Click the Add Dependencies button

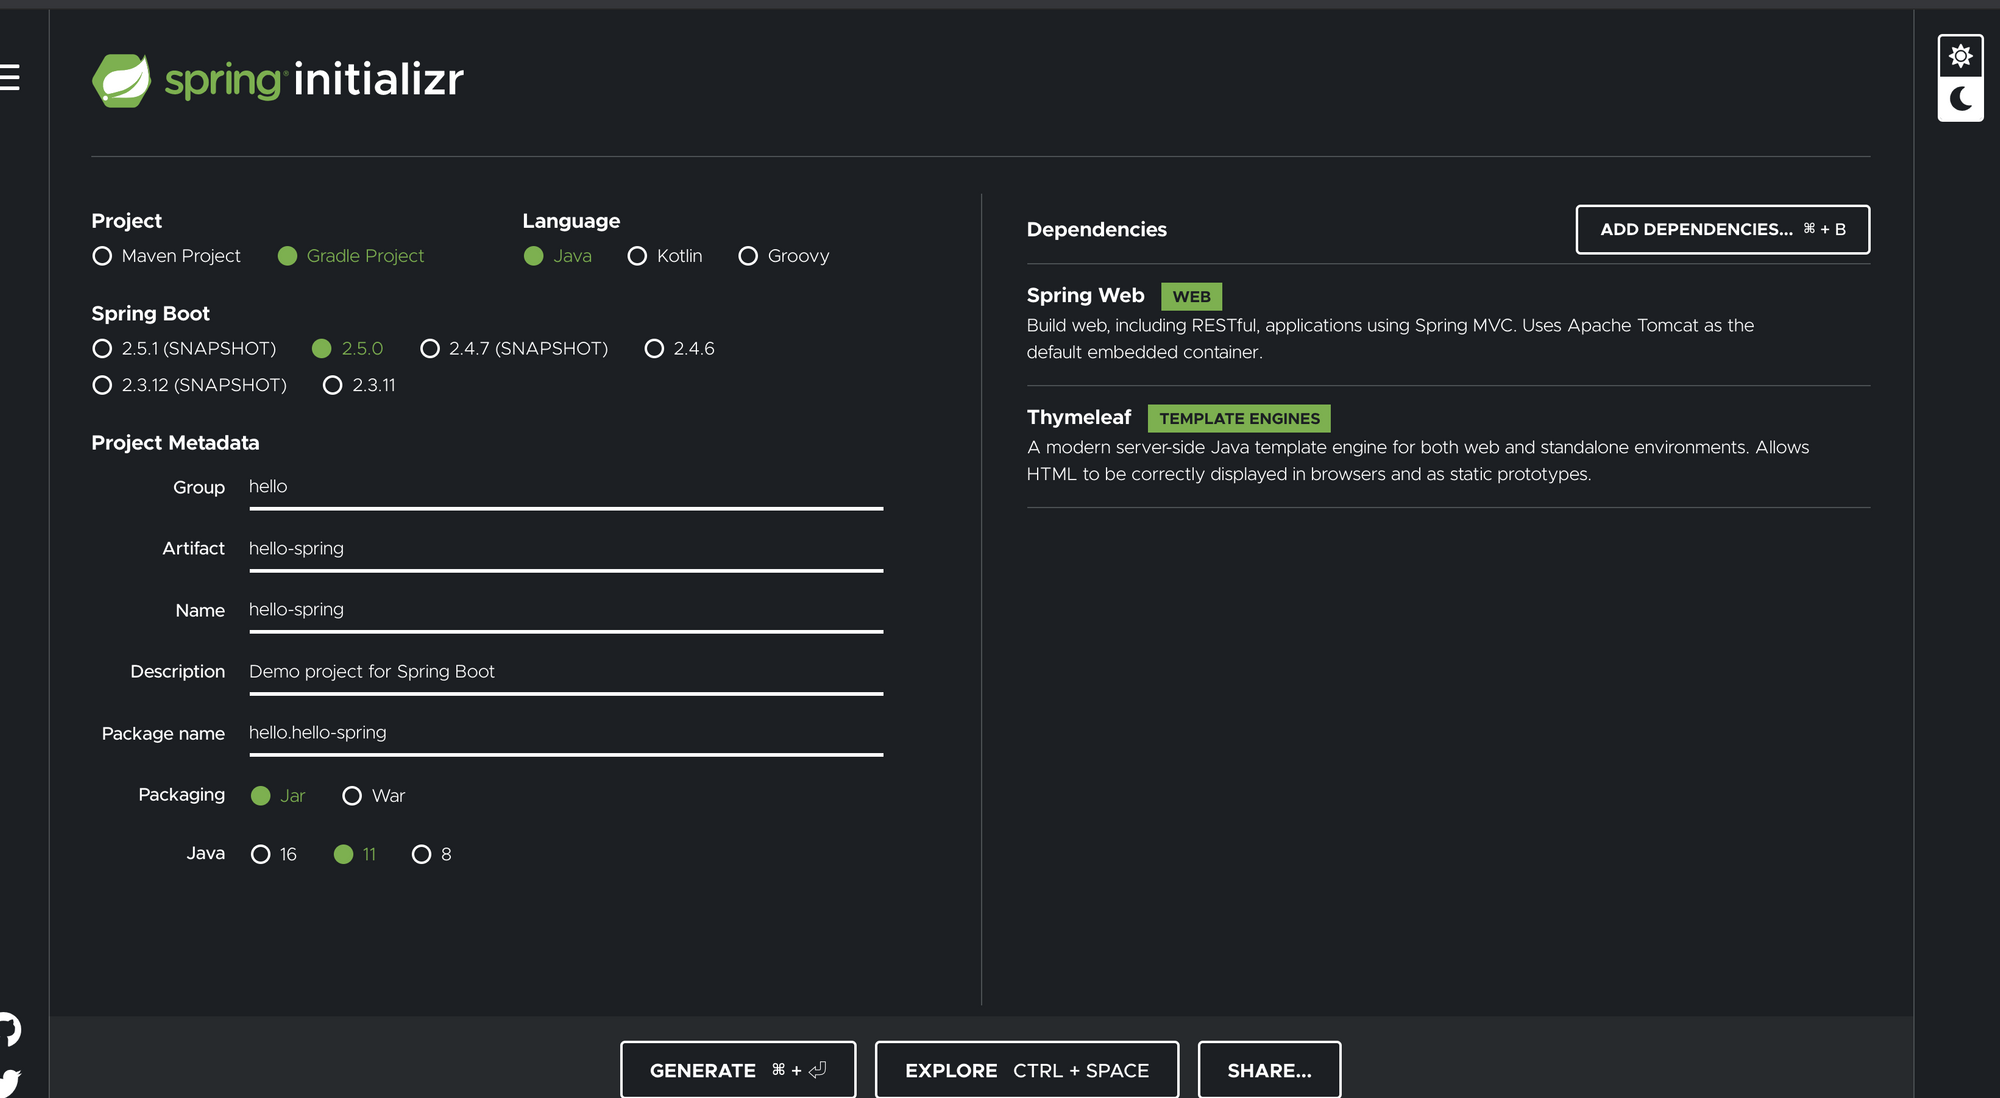[1722, 229]
